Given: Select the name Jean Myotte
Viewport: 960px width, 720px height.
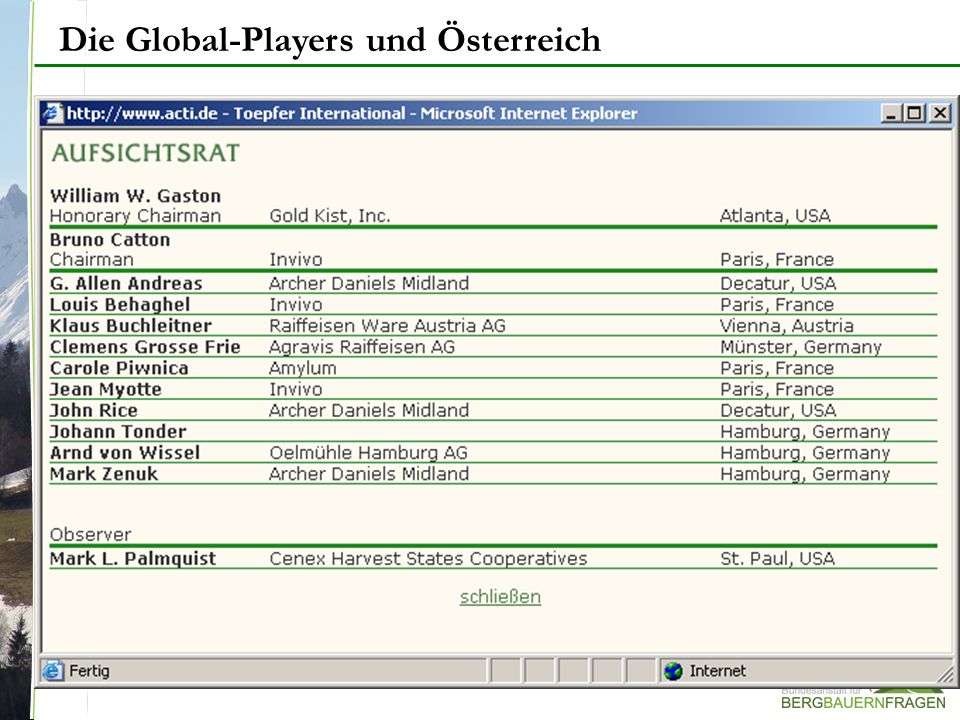Looking at the screenshot, I should 106,389.
